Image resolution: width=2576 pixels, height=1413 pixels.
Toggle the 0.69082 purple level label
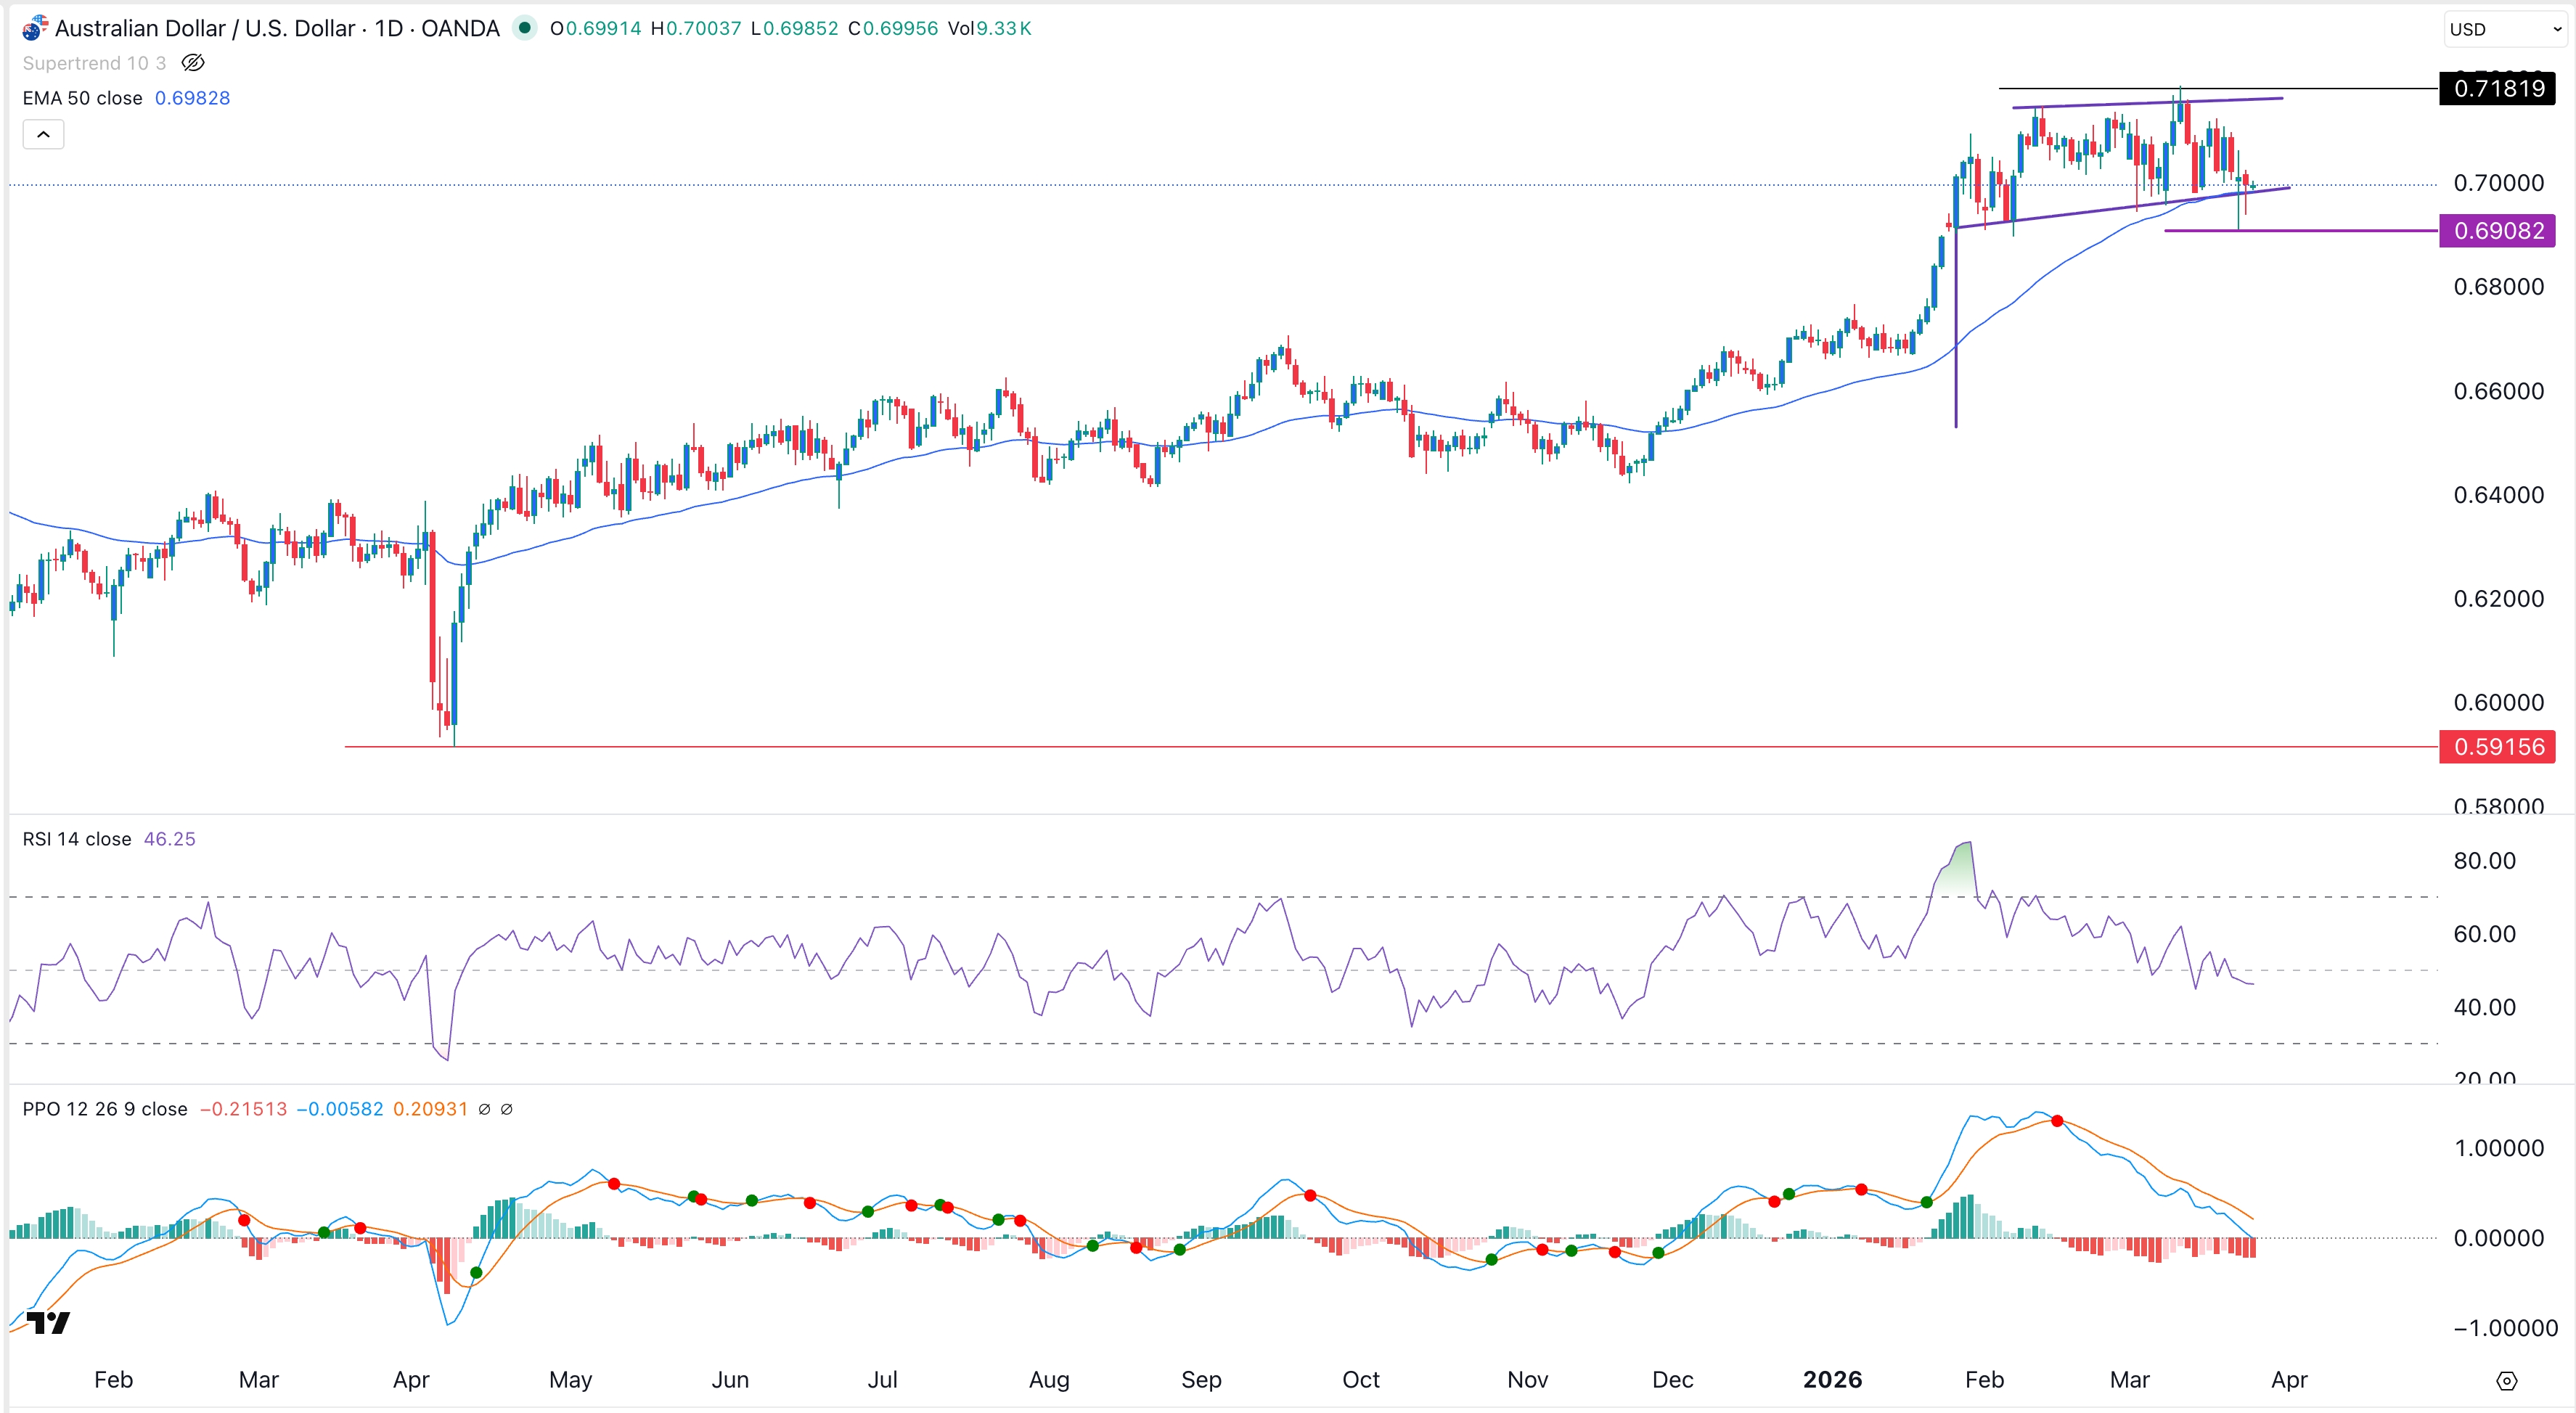2497,230
